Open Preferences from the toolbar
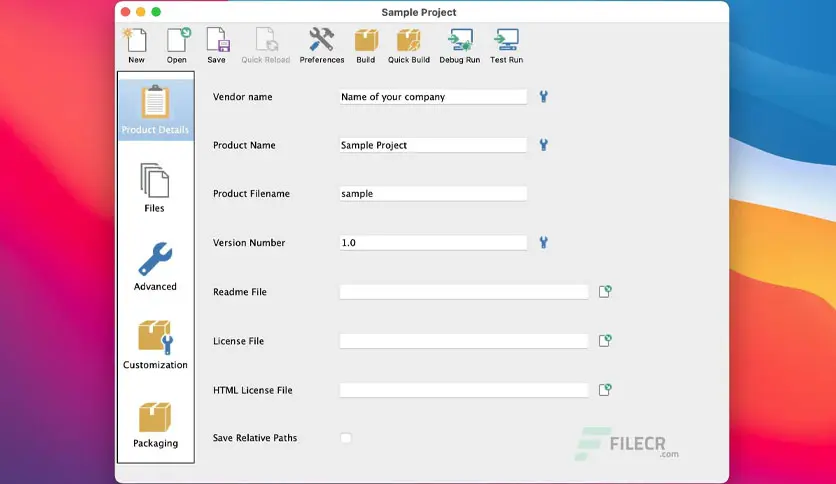Image resolution: width=836 pixels, height=484 pixels. [321, 41]
